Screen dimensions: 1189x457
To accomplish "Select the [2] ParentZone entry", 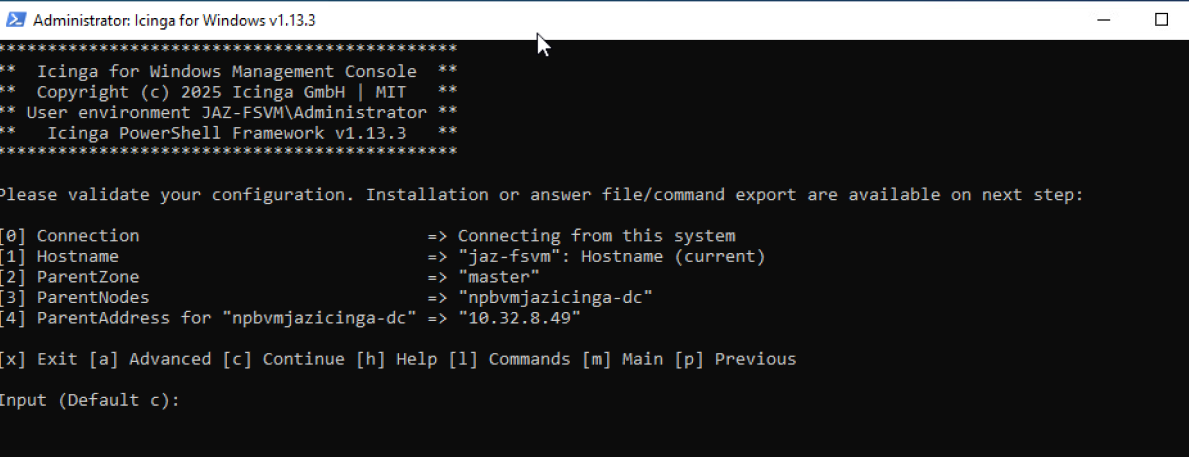I will point(270,277).
